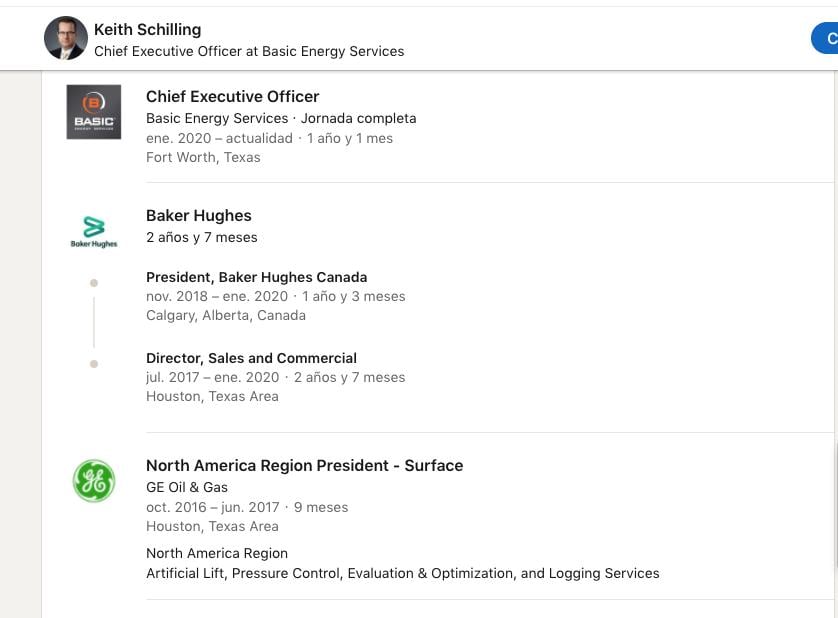Open North America Region President - Surface title
The image size is (838, 618).
click(304, 465)
